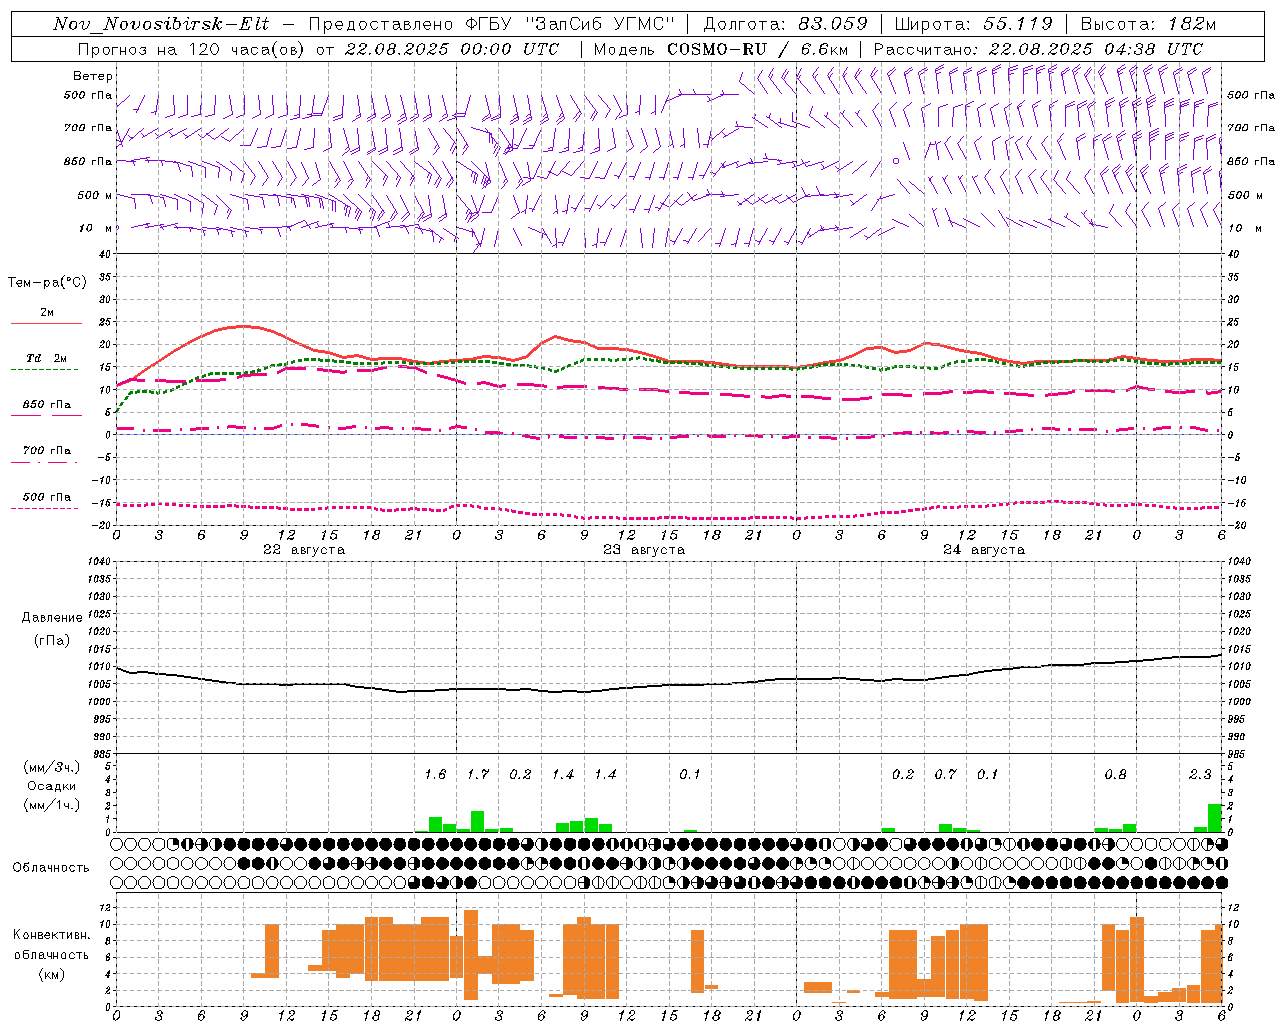Click the 1.7 three-hour precipitation value
1280x1024 pixels.
pyautogui.click(x=478, y=775)
